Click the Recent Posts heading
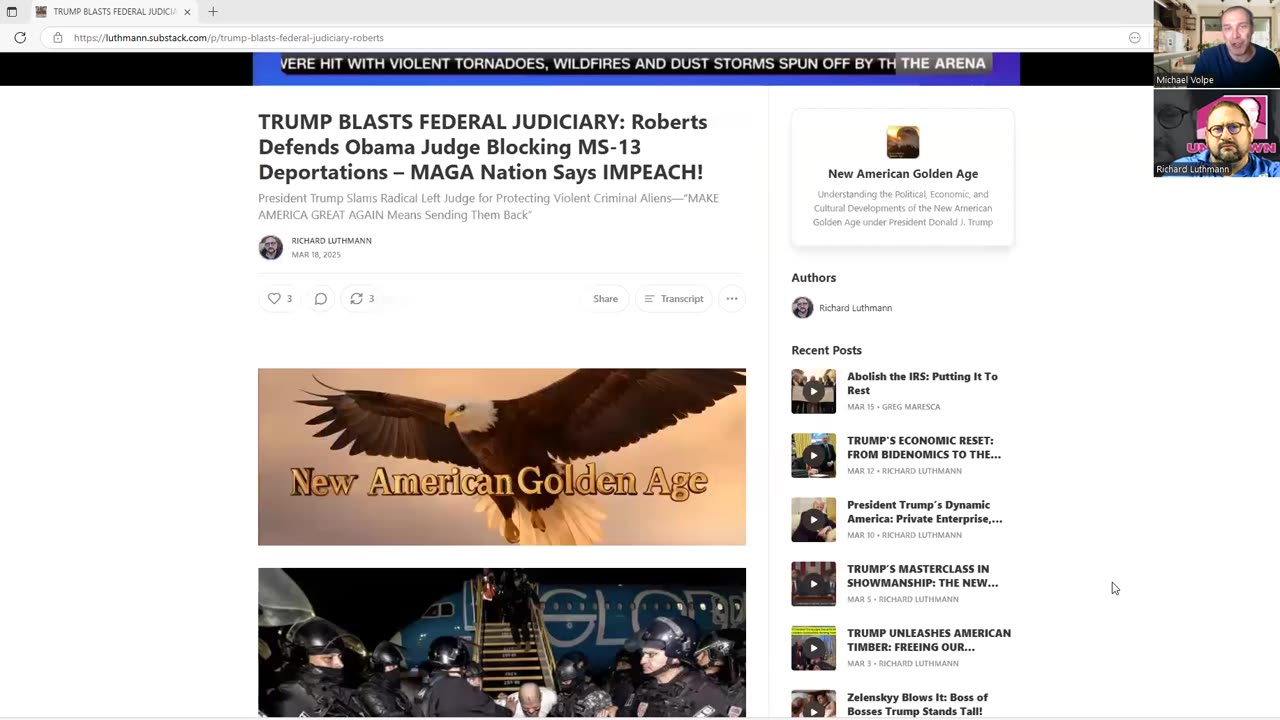 point(826,350)
